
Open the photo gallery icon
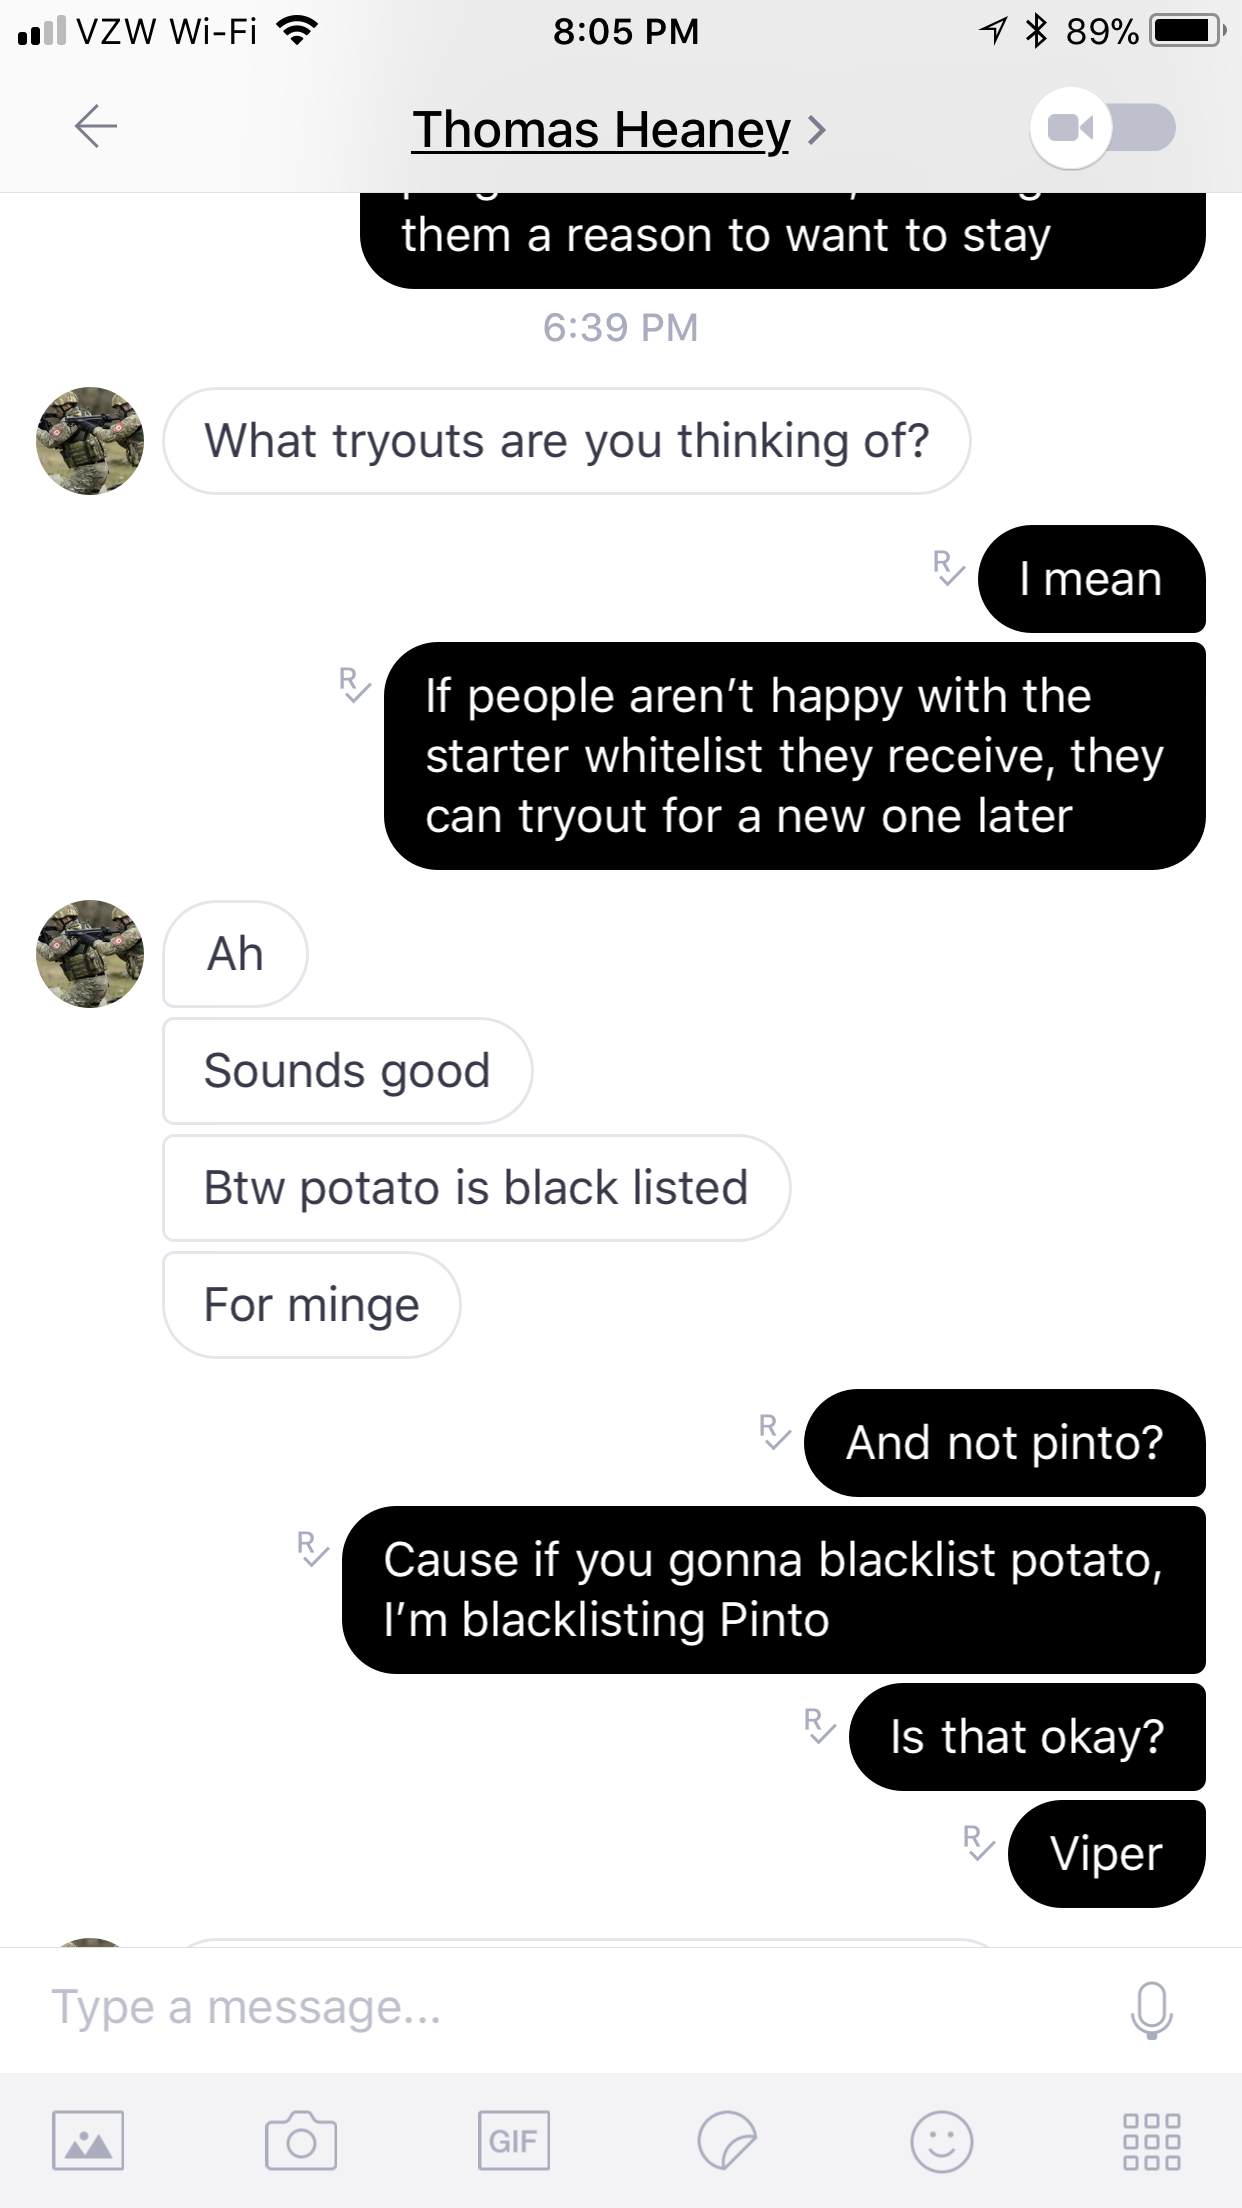pos(88,2141)
